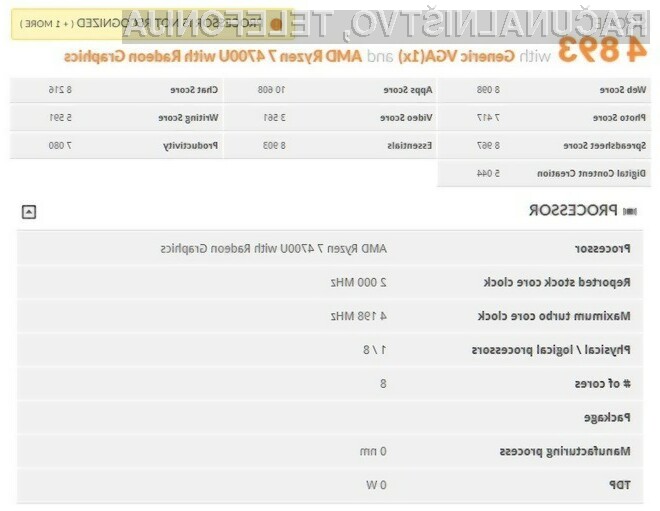
Task: Select the Spreadsheet Score value 8 967
Action: (488, 146)
